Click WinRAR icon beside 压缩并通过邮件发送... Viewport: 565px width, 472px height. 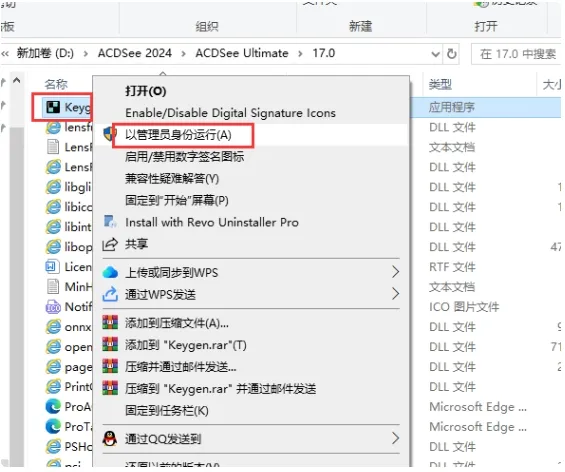point(110,366)
